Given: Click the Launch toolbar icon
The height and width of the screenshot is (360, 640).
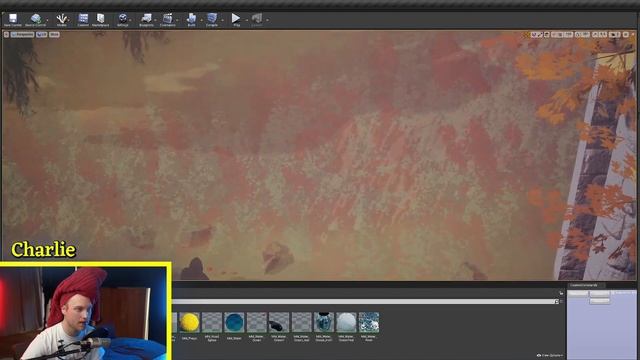Looking at the screenshot, I should pos(257,19).
